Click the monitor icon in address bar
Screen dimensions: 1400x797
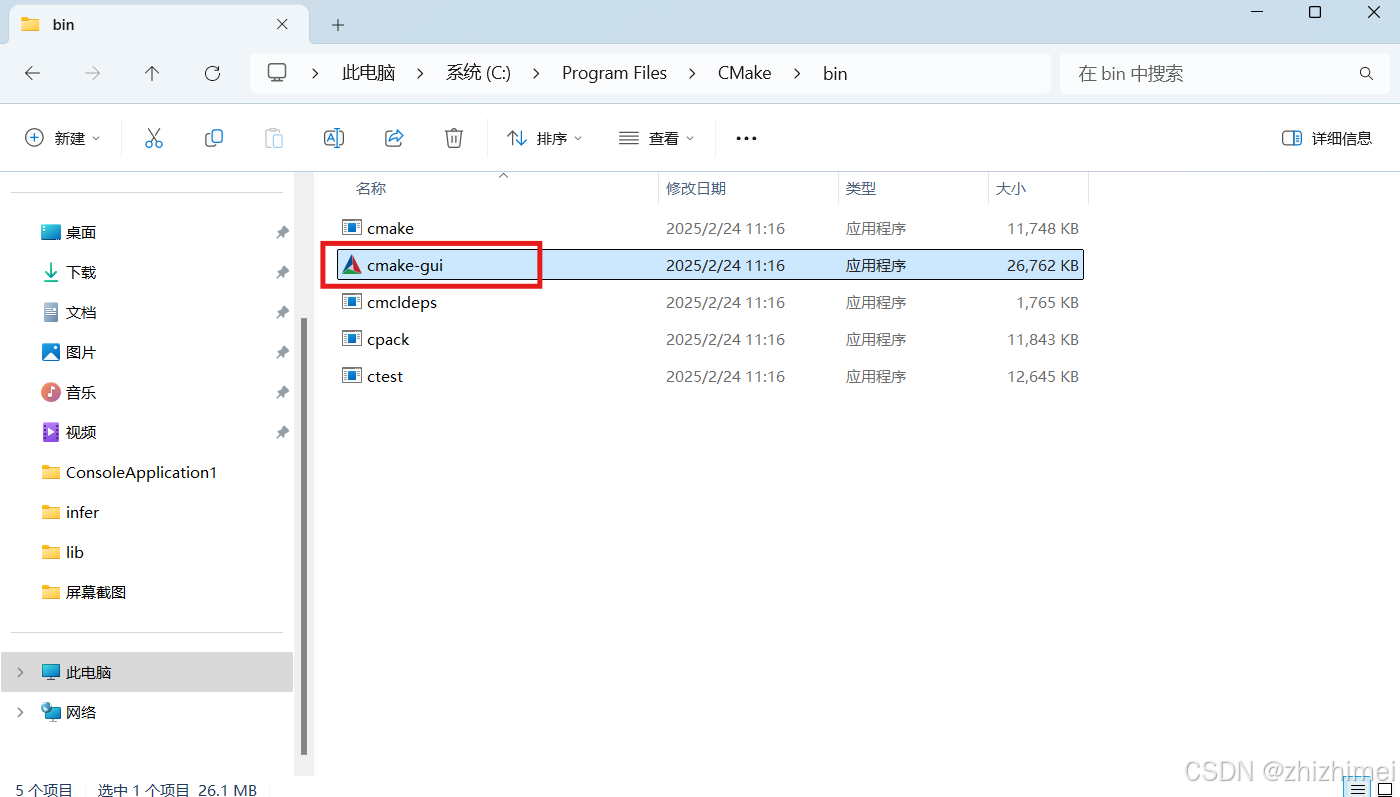click(x=277, y=73)
